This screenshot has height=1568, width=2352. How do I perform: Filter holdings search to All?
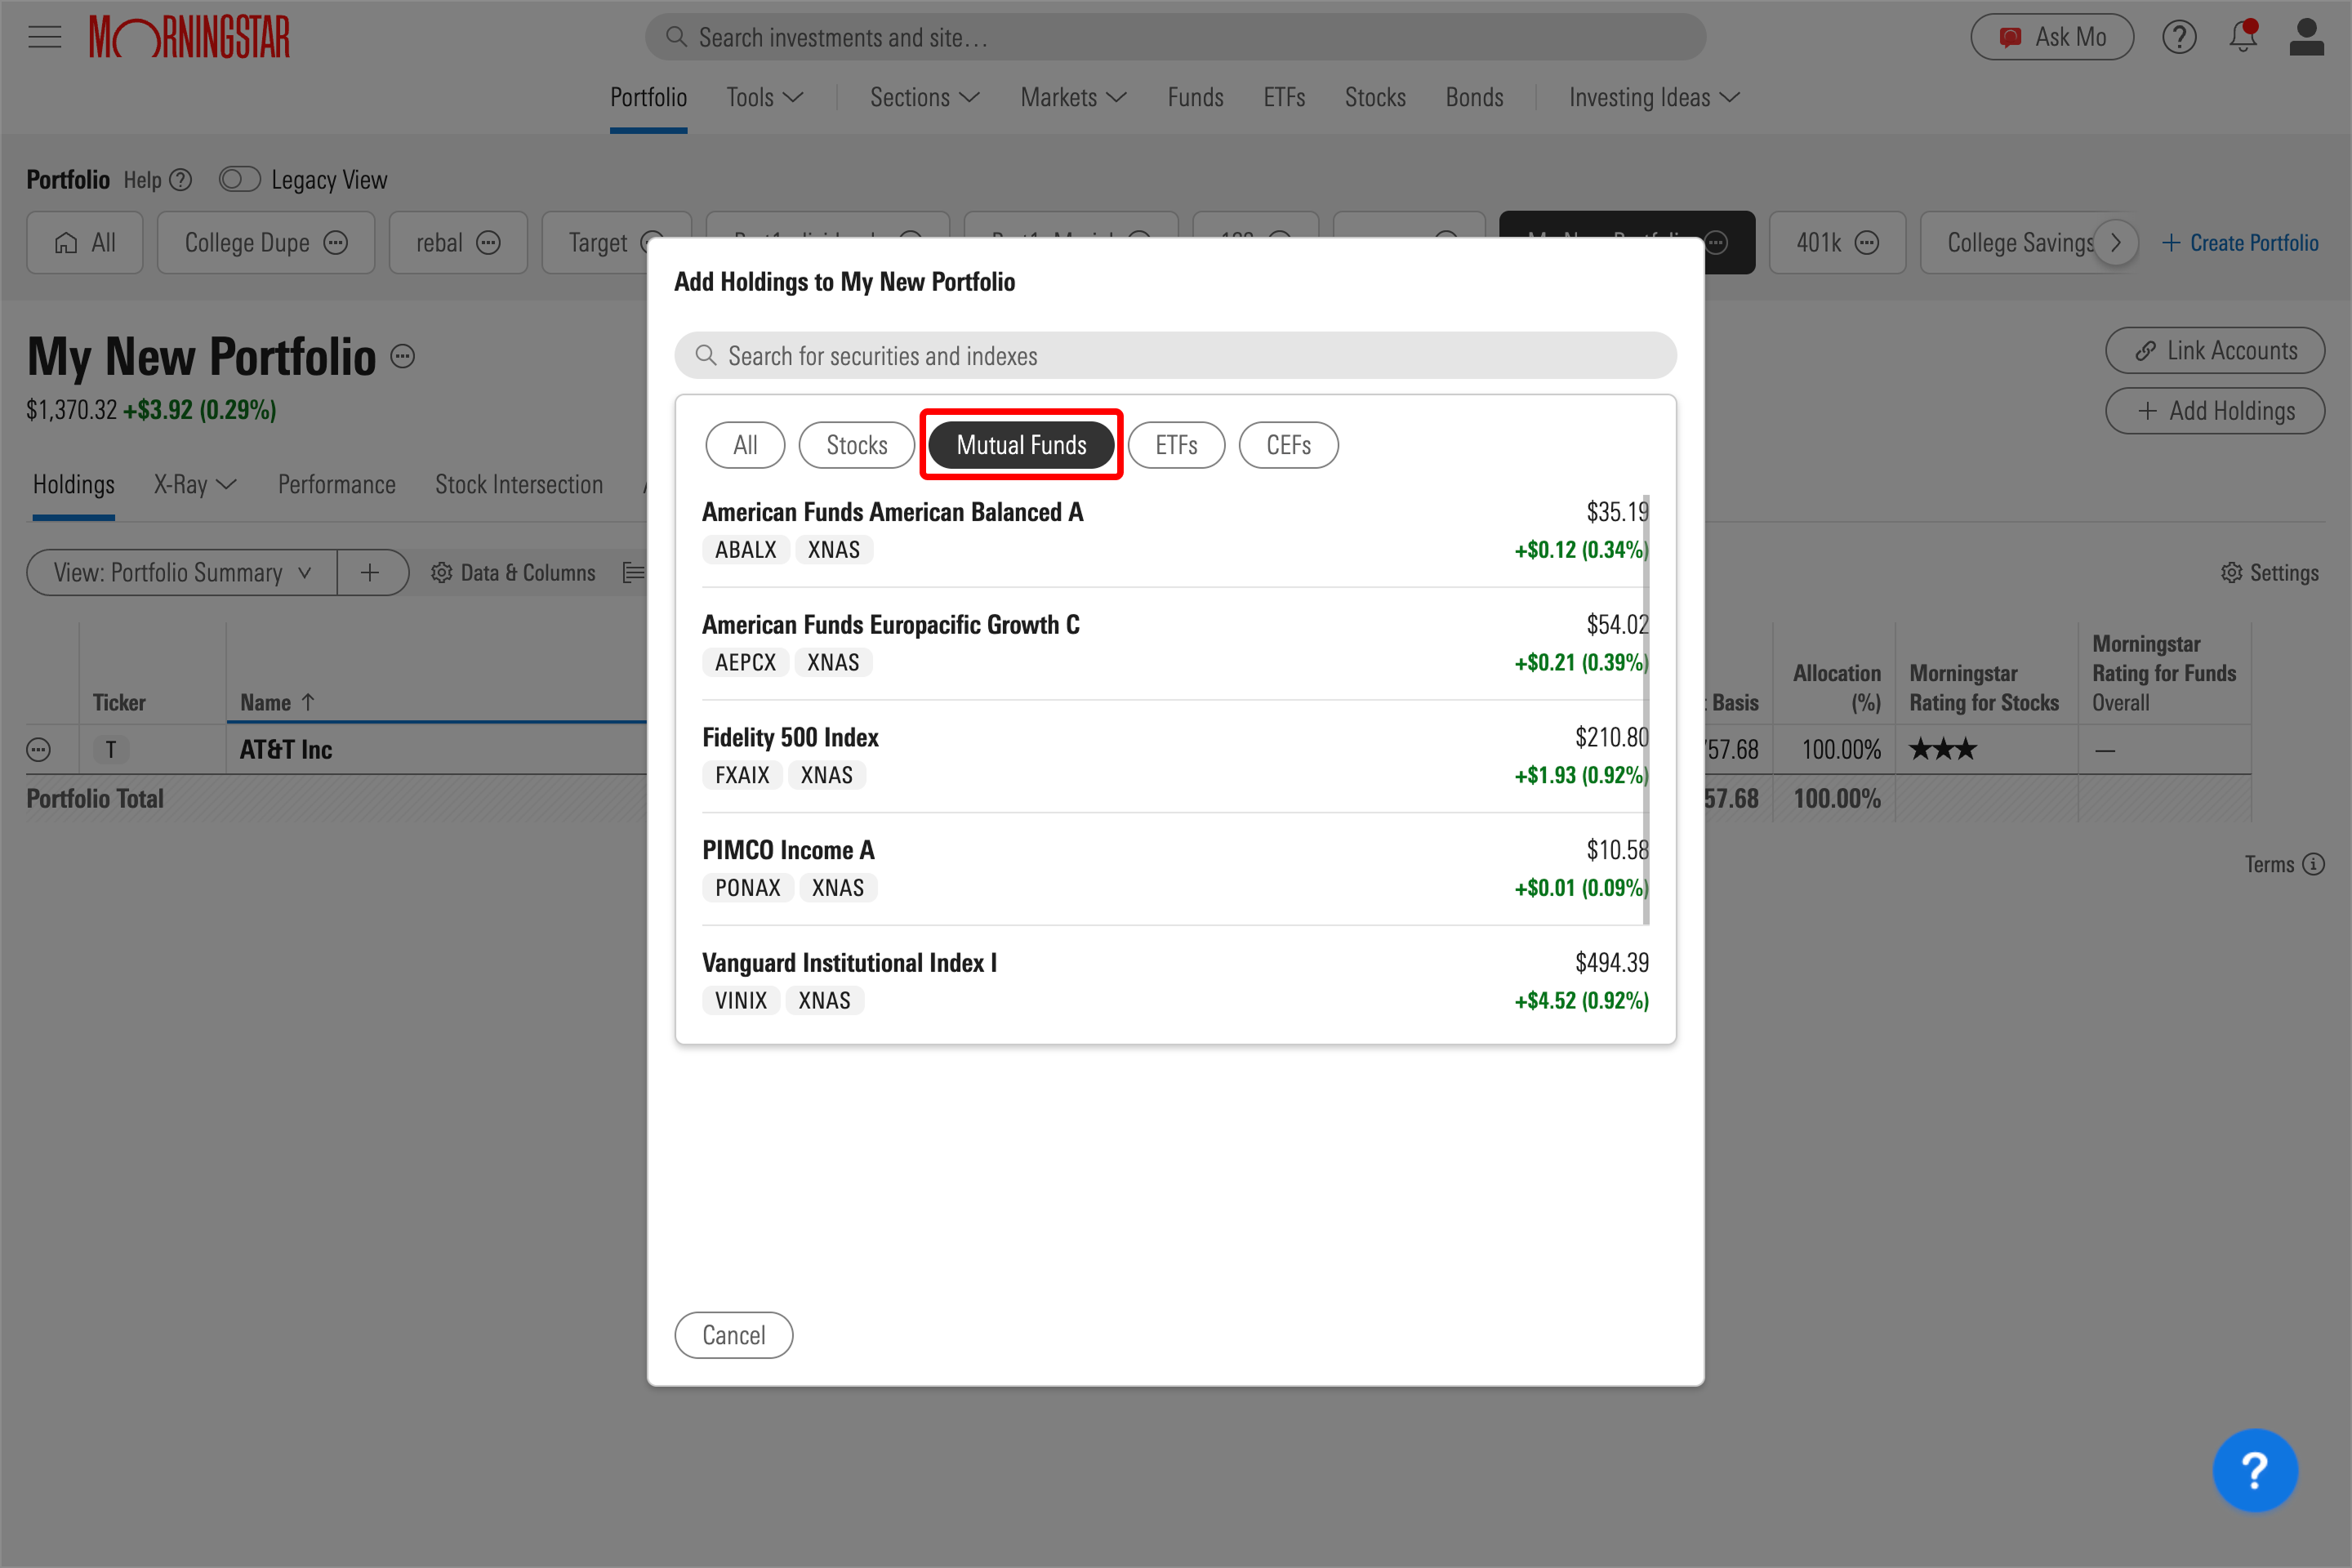(x=745, y=445)
